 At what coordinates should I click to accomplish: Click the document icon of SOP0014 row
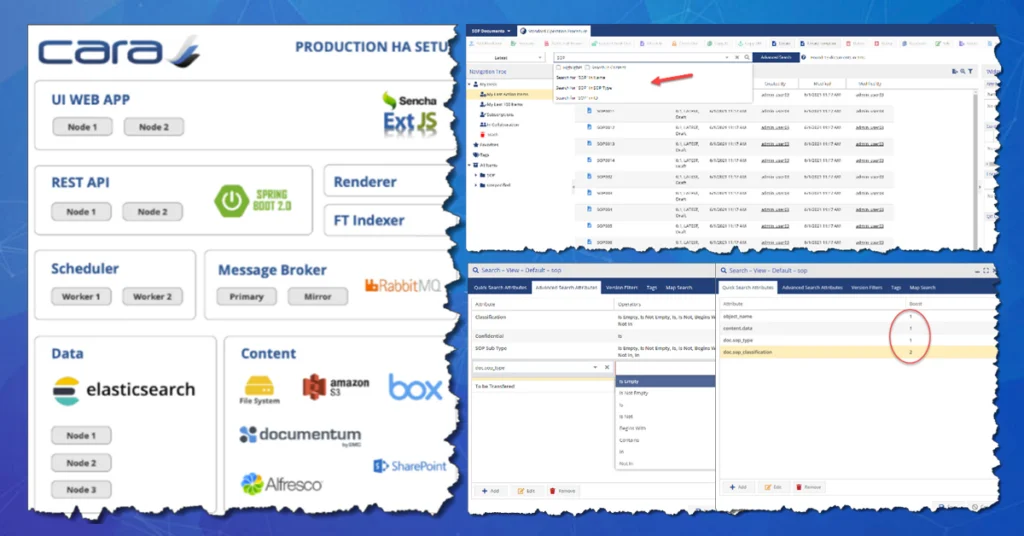tap(589, 159)
